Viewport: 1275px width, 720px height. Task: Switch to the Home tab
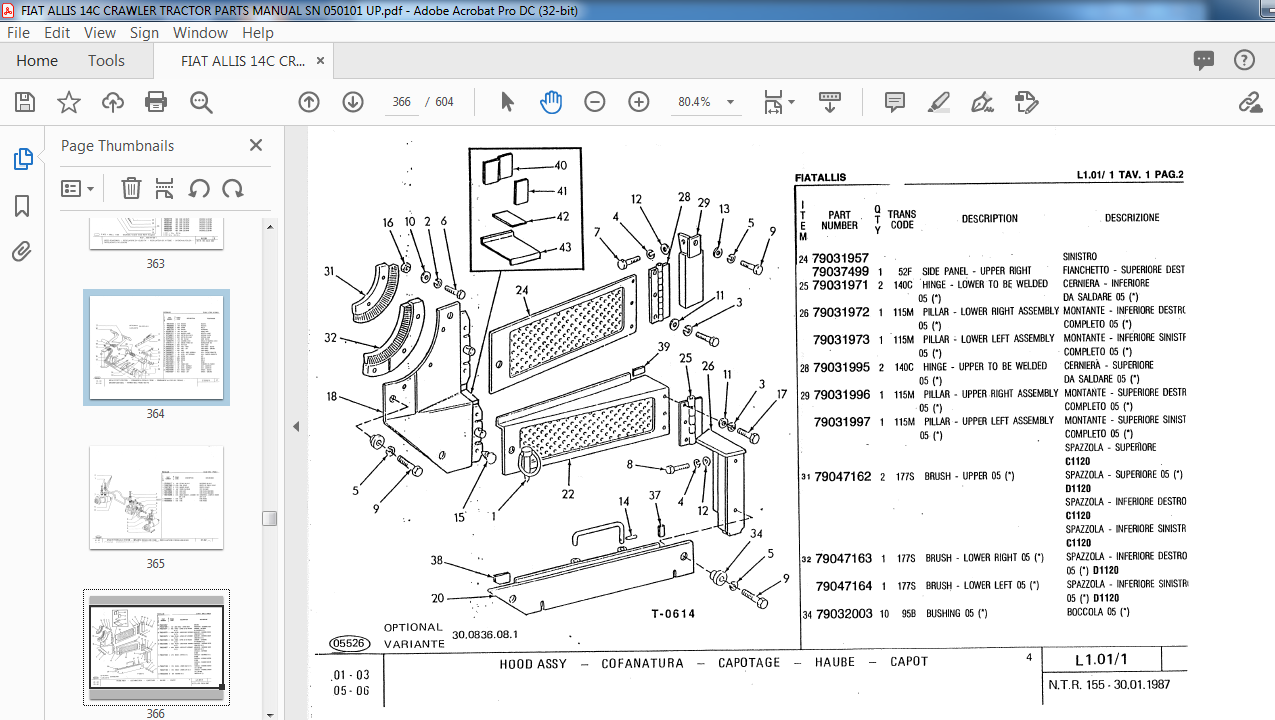click(x=37, y=60)
